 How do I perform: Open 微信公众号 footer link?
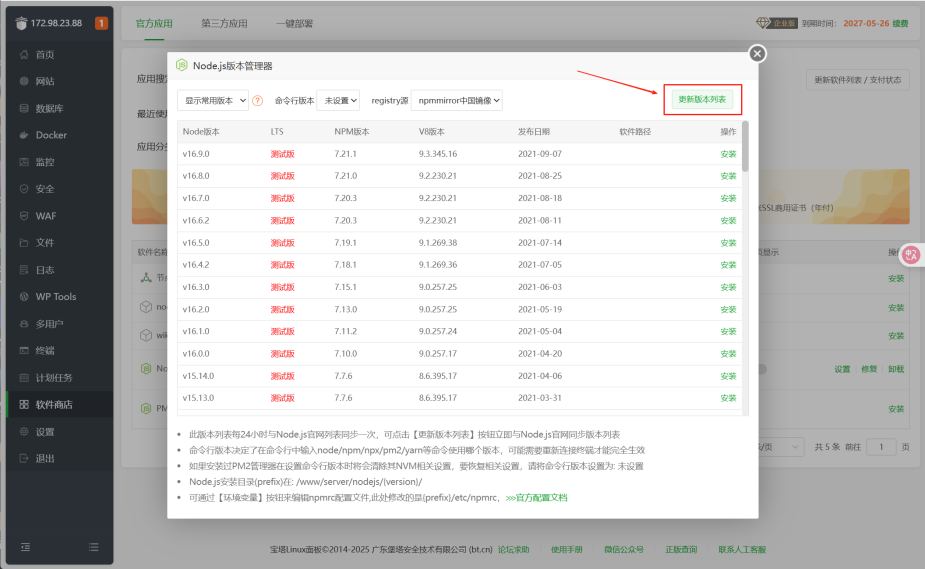(x=624, y=550)
